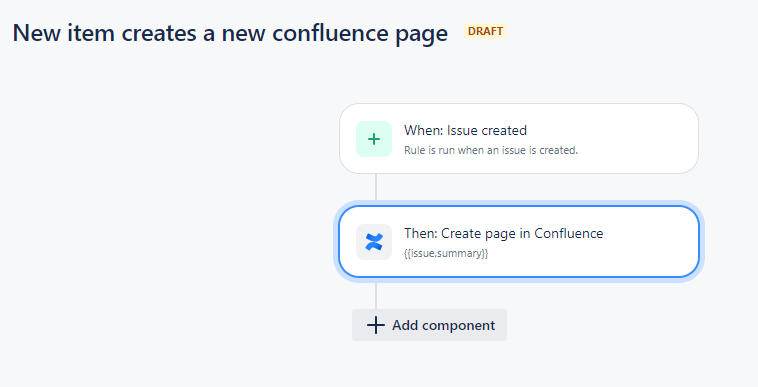This screenshot has height=387, width=758.
Task: Click the green plus trigger icon
Action: [x=374, y=139]
